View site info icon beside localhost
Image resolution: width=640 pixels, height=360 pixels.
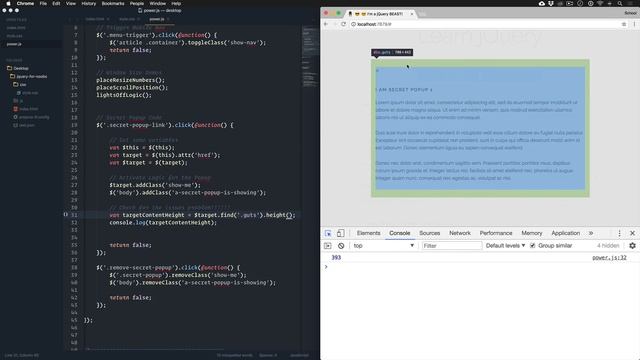(353, 24)
